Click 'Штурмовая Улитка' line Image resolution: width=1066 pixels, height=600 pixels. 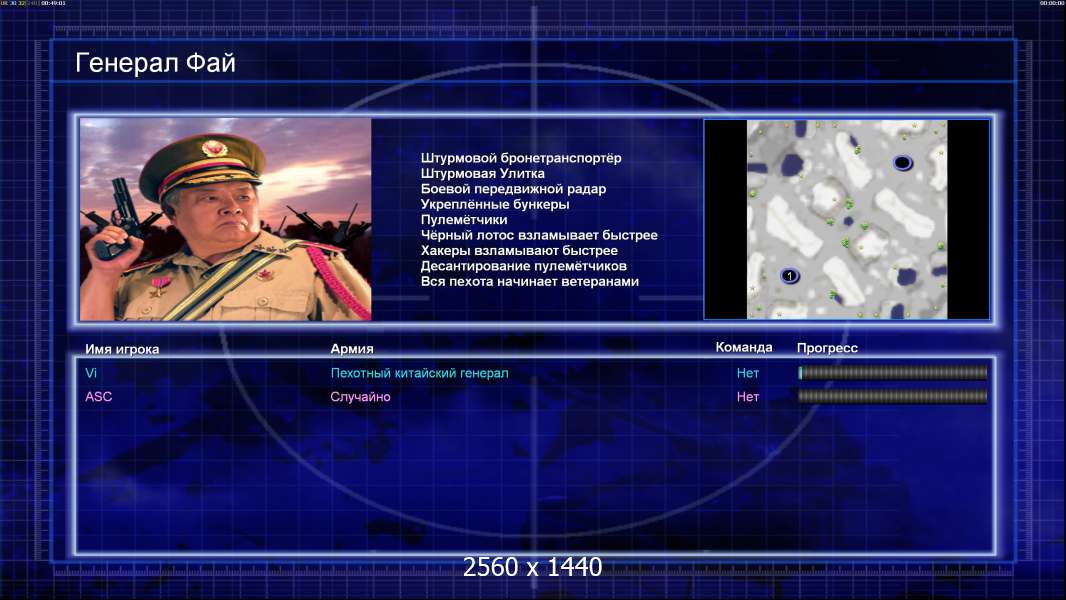pyautogui.click(x=483, y=173)
